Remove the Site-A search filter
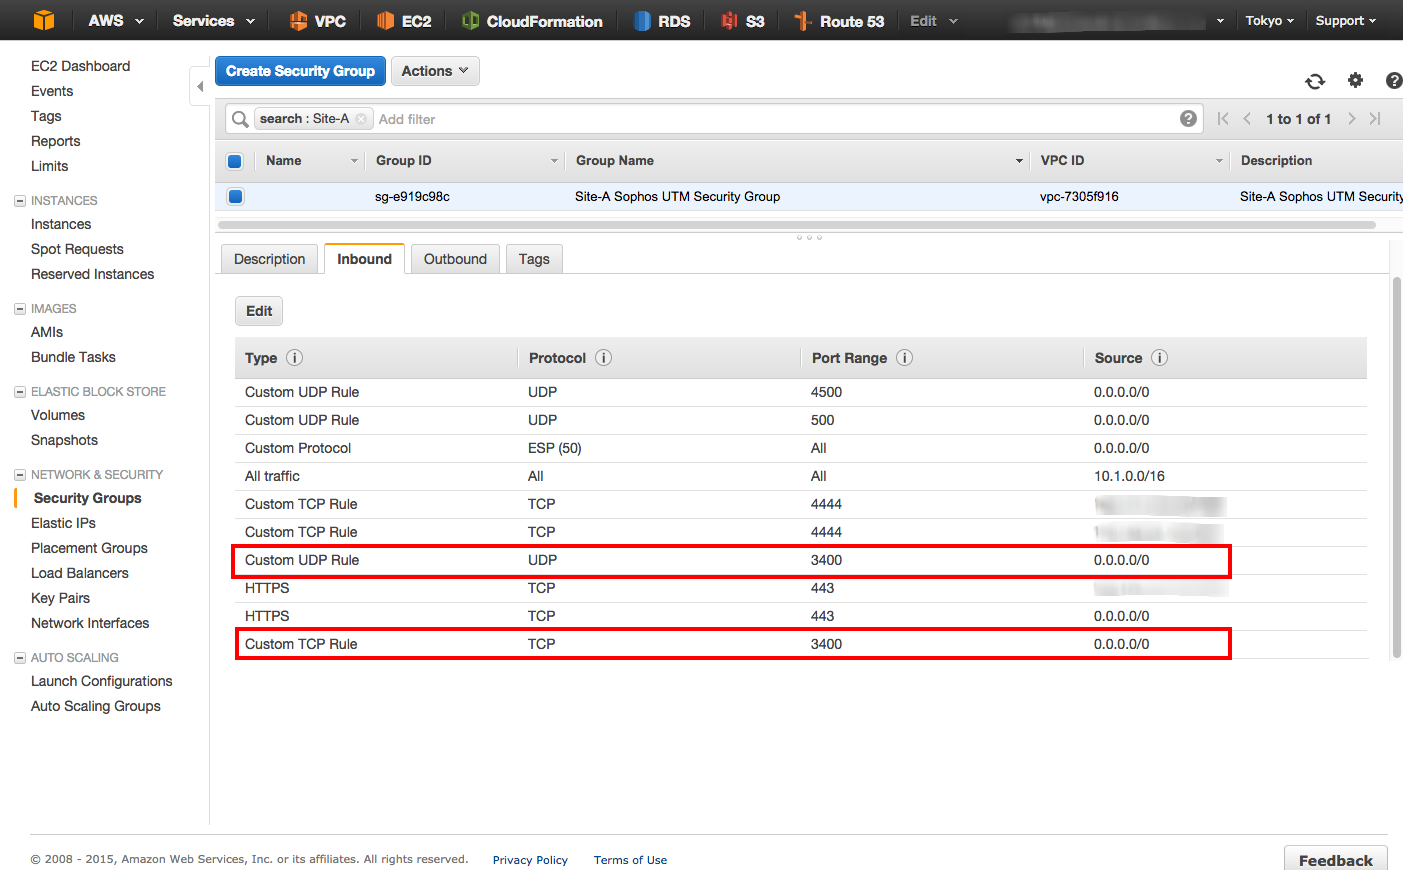This screenshot has width=1403, height=870. (x=361, y=119)
